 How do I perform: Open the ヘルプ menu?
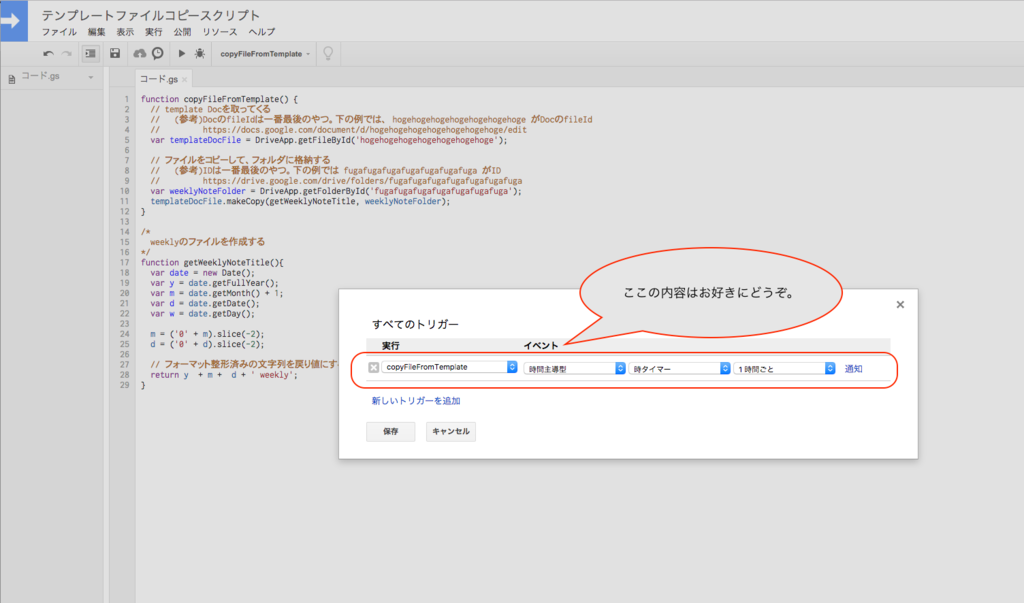tap(262, 32)
